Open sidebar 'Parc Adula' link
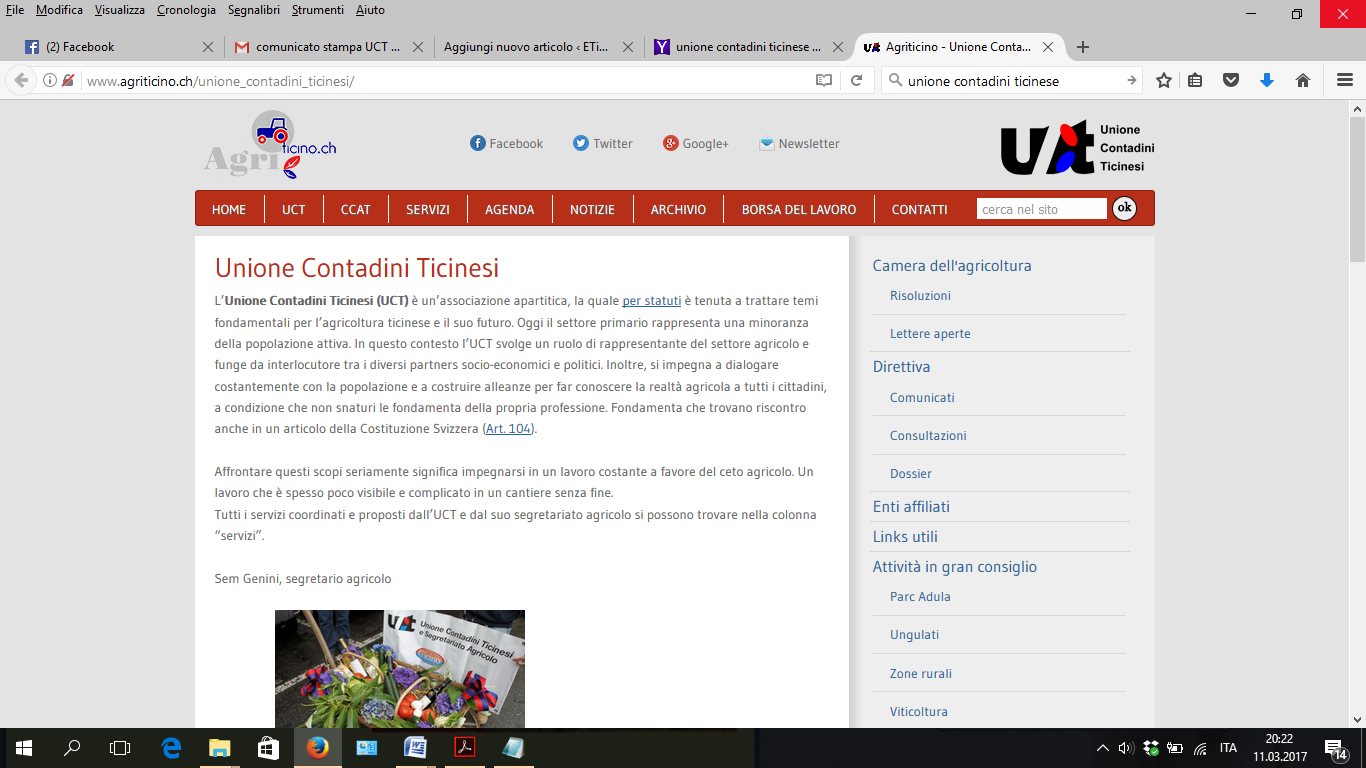1366x768 pixels. 920,597
